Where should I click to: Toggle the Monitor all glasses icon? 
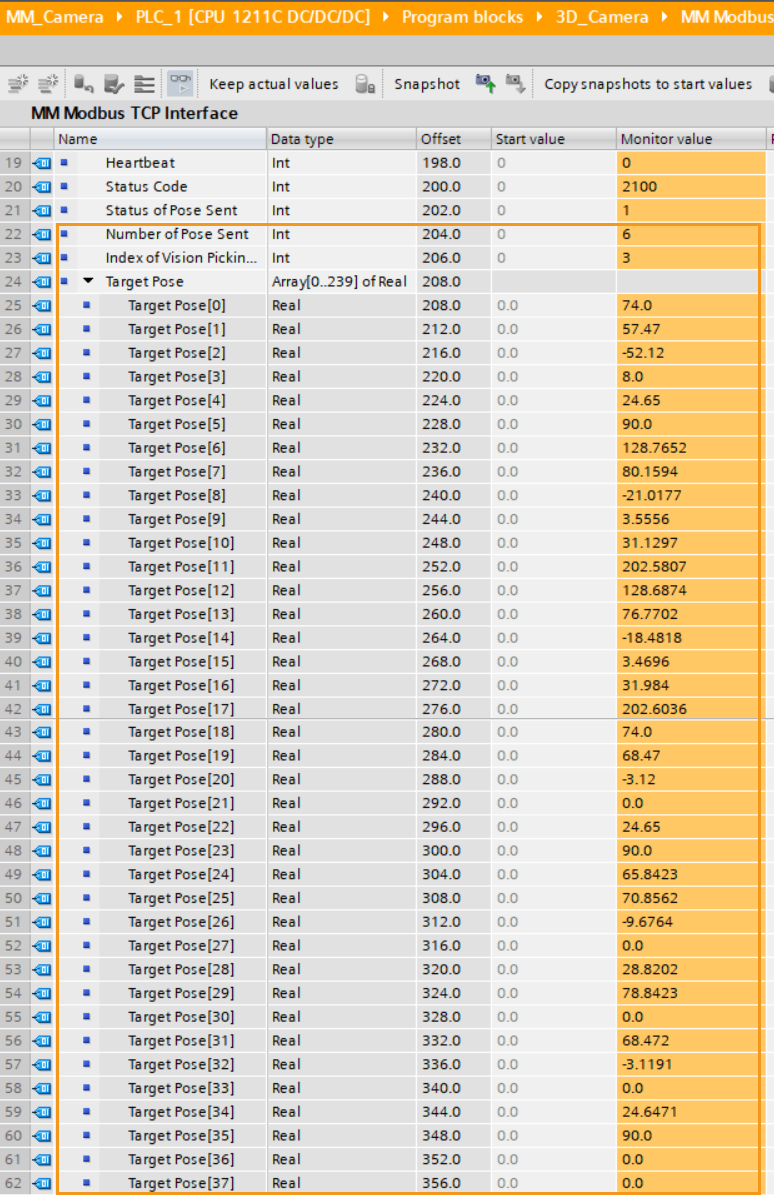point(180,85)
